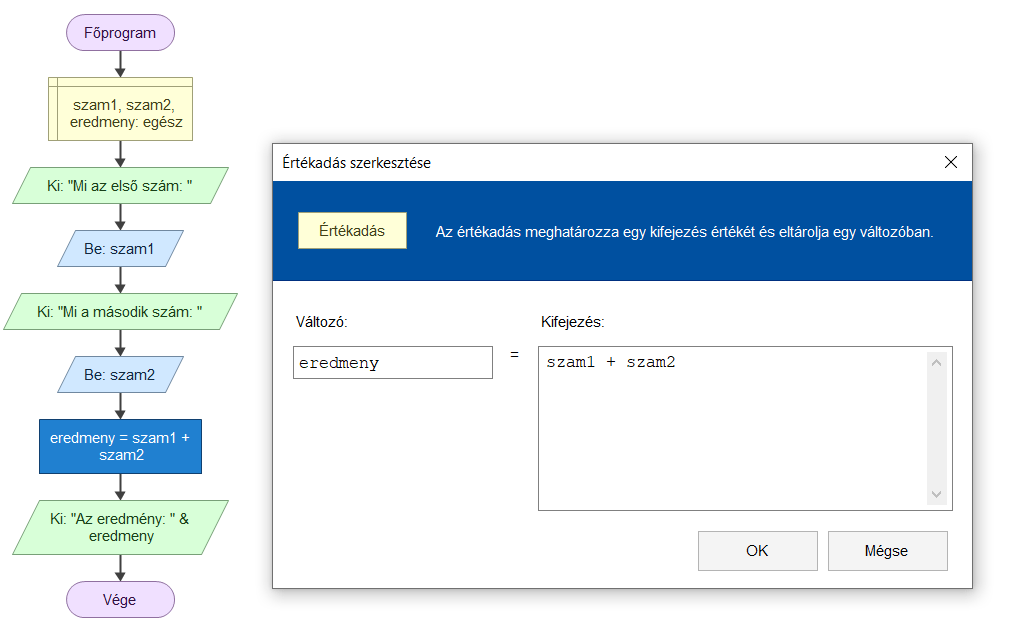Cancel the dialog with Mégse
Image resolution: width=1010 pixels, height=642 pixels.
[888, 551]
